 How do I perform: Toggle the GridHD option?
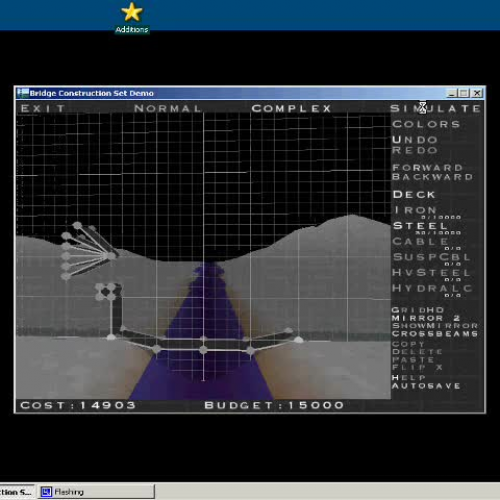pos(418,310)
